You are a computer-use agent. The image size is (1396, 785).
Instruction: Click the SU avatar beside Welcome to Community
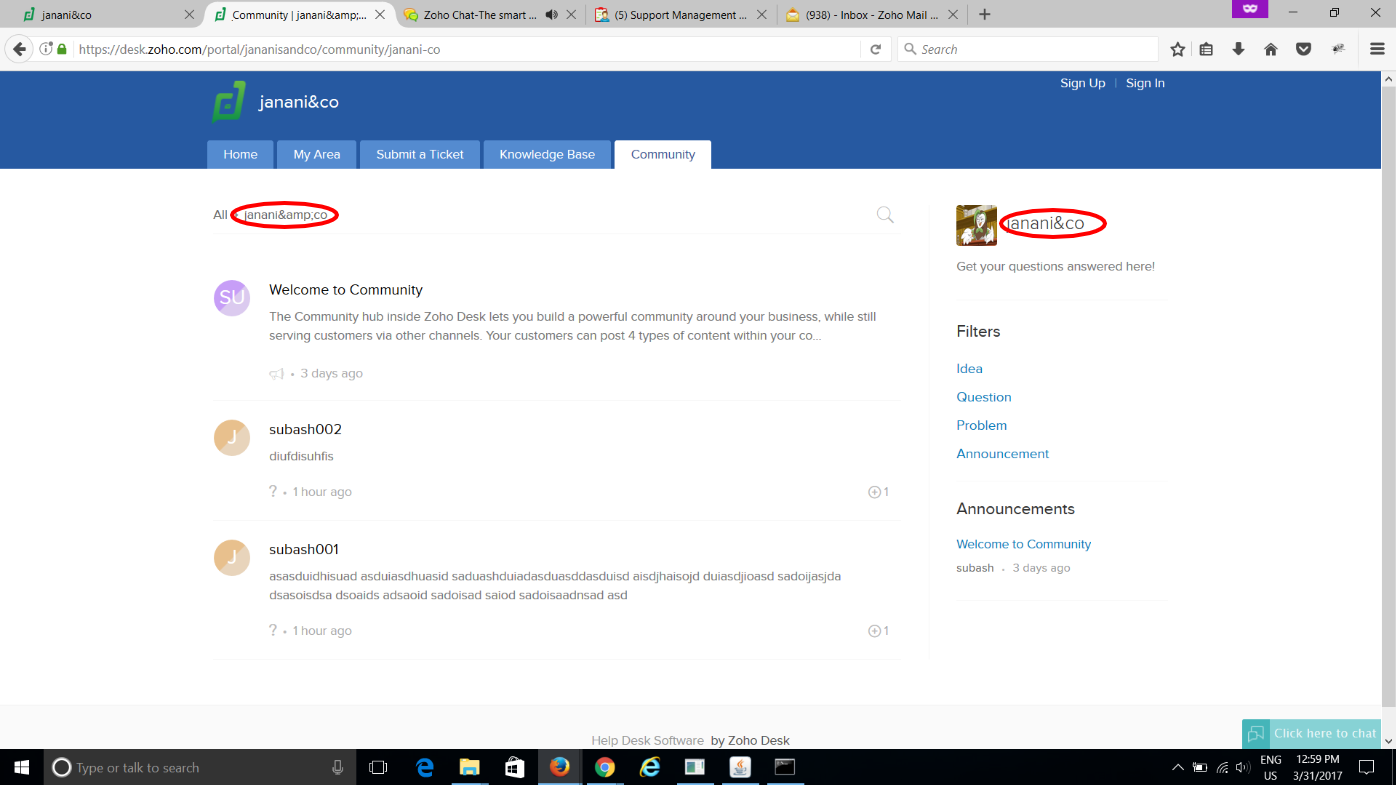click(x=232, y=298)
